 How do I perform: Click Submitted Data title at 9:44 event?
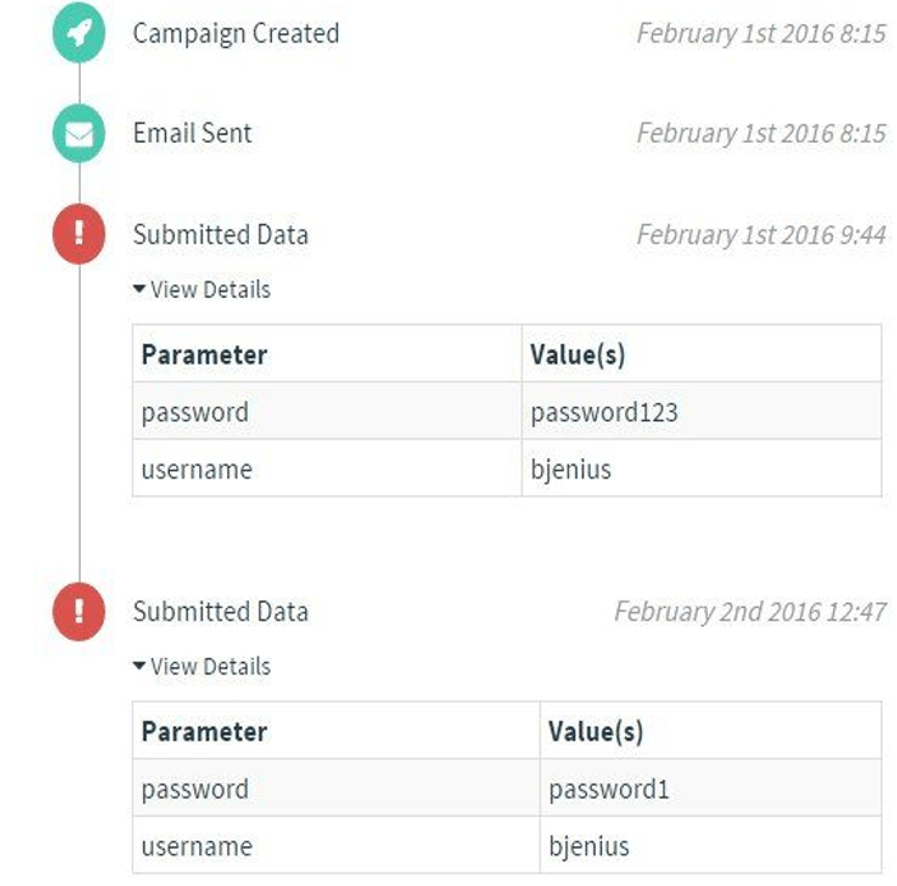(220, 235)
